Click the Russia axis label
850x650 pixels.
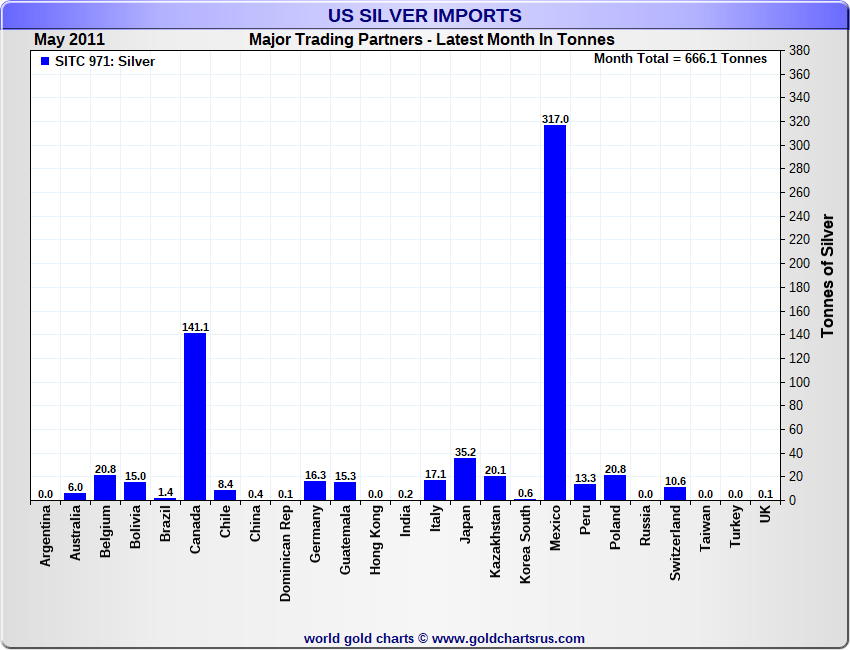coord(645,525)
